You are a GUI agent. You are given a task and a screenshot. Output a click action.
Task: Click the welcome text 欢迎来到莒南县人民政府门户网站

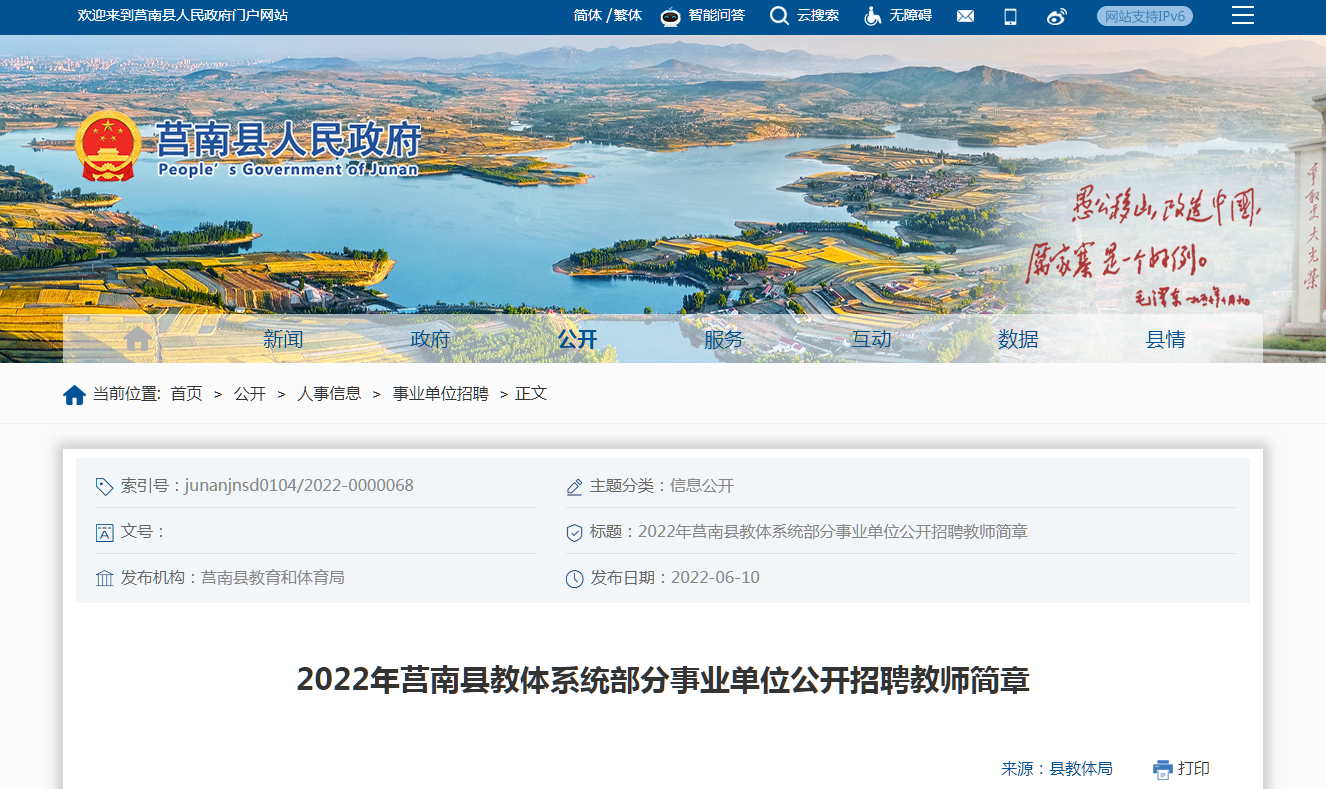tap(183, 16)
